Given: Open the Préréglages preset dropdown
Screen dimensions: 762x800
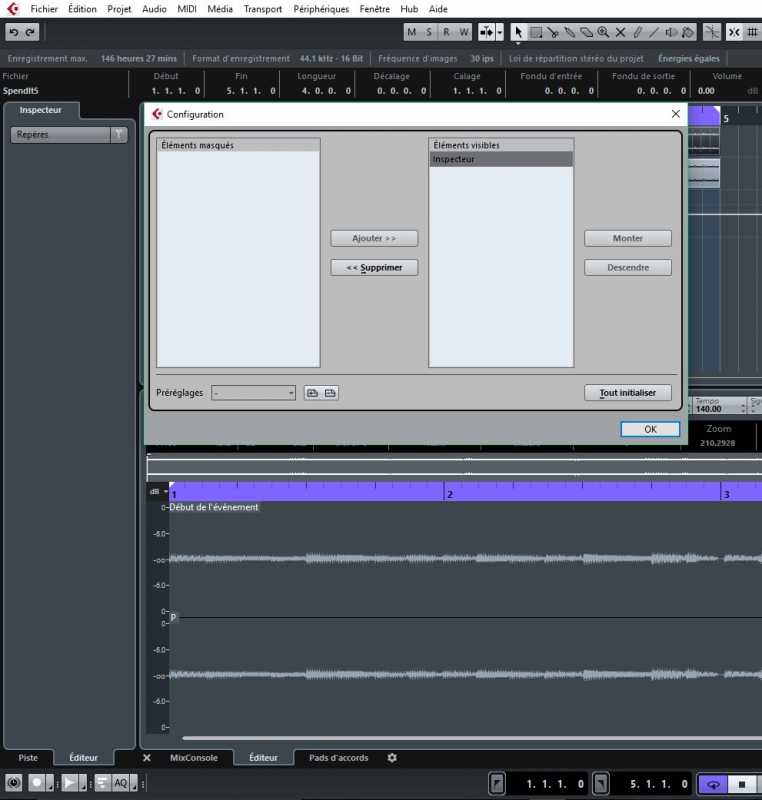Looking at the screenshot, I should pos(254,393).
